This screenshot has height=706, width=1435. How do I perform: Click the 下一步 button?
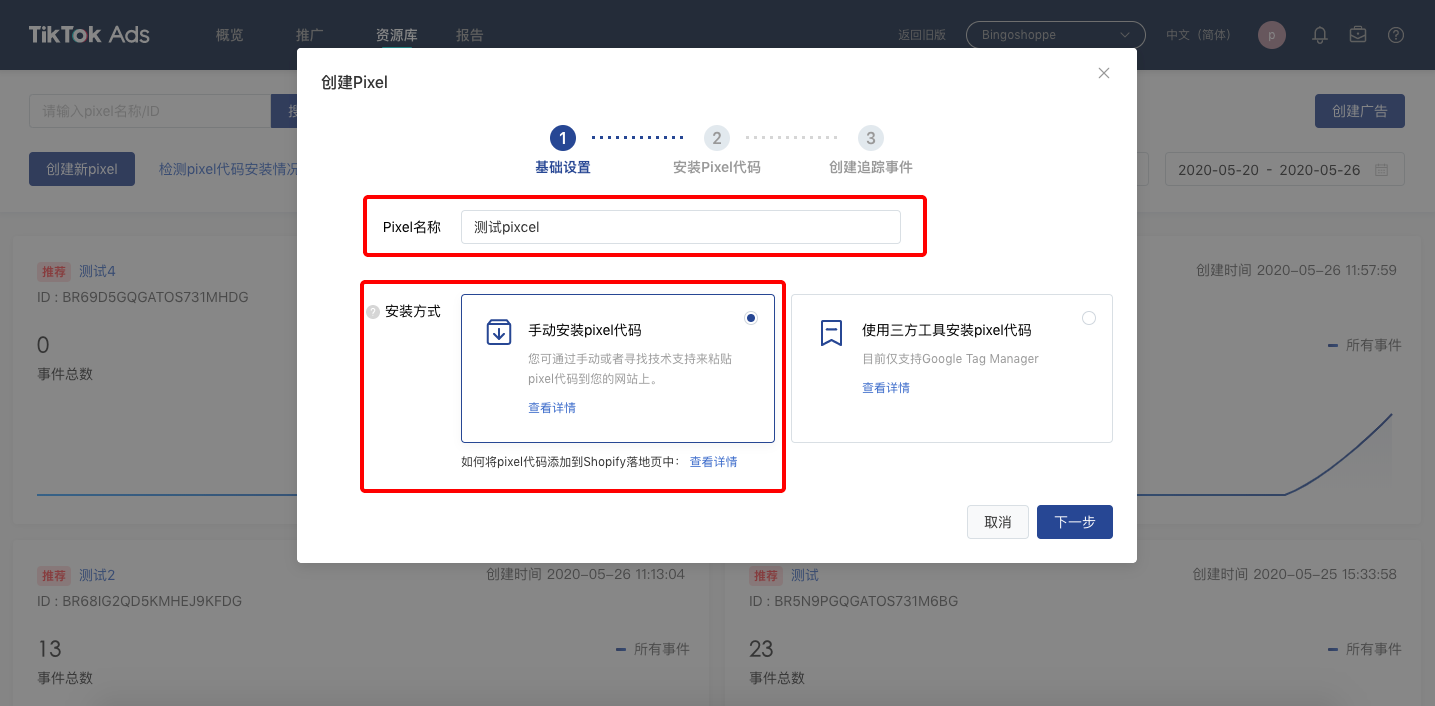tap(1074, 522)
